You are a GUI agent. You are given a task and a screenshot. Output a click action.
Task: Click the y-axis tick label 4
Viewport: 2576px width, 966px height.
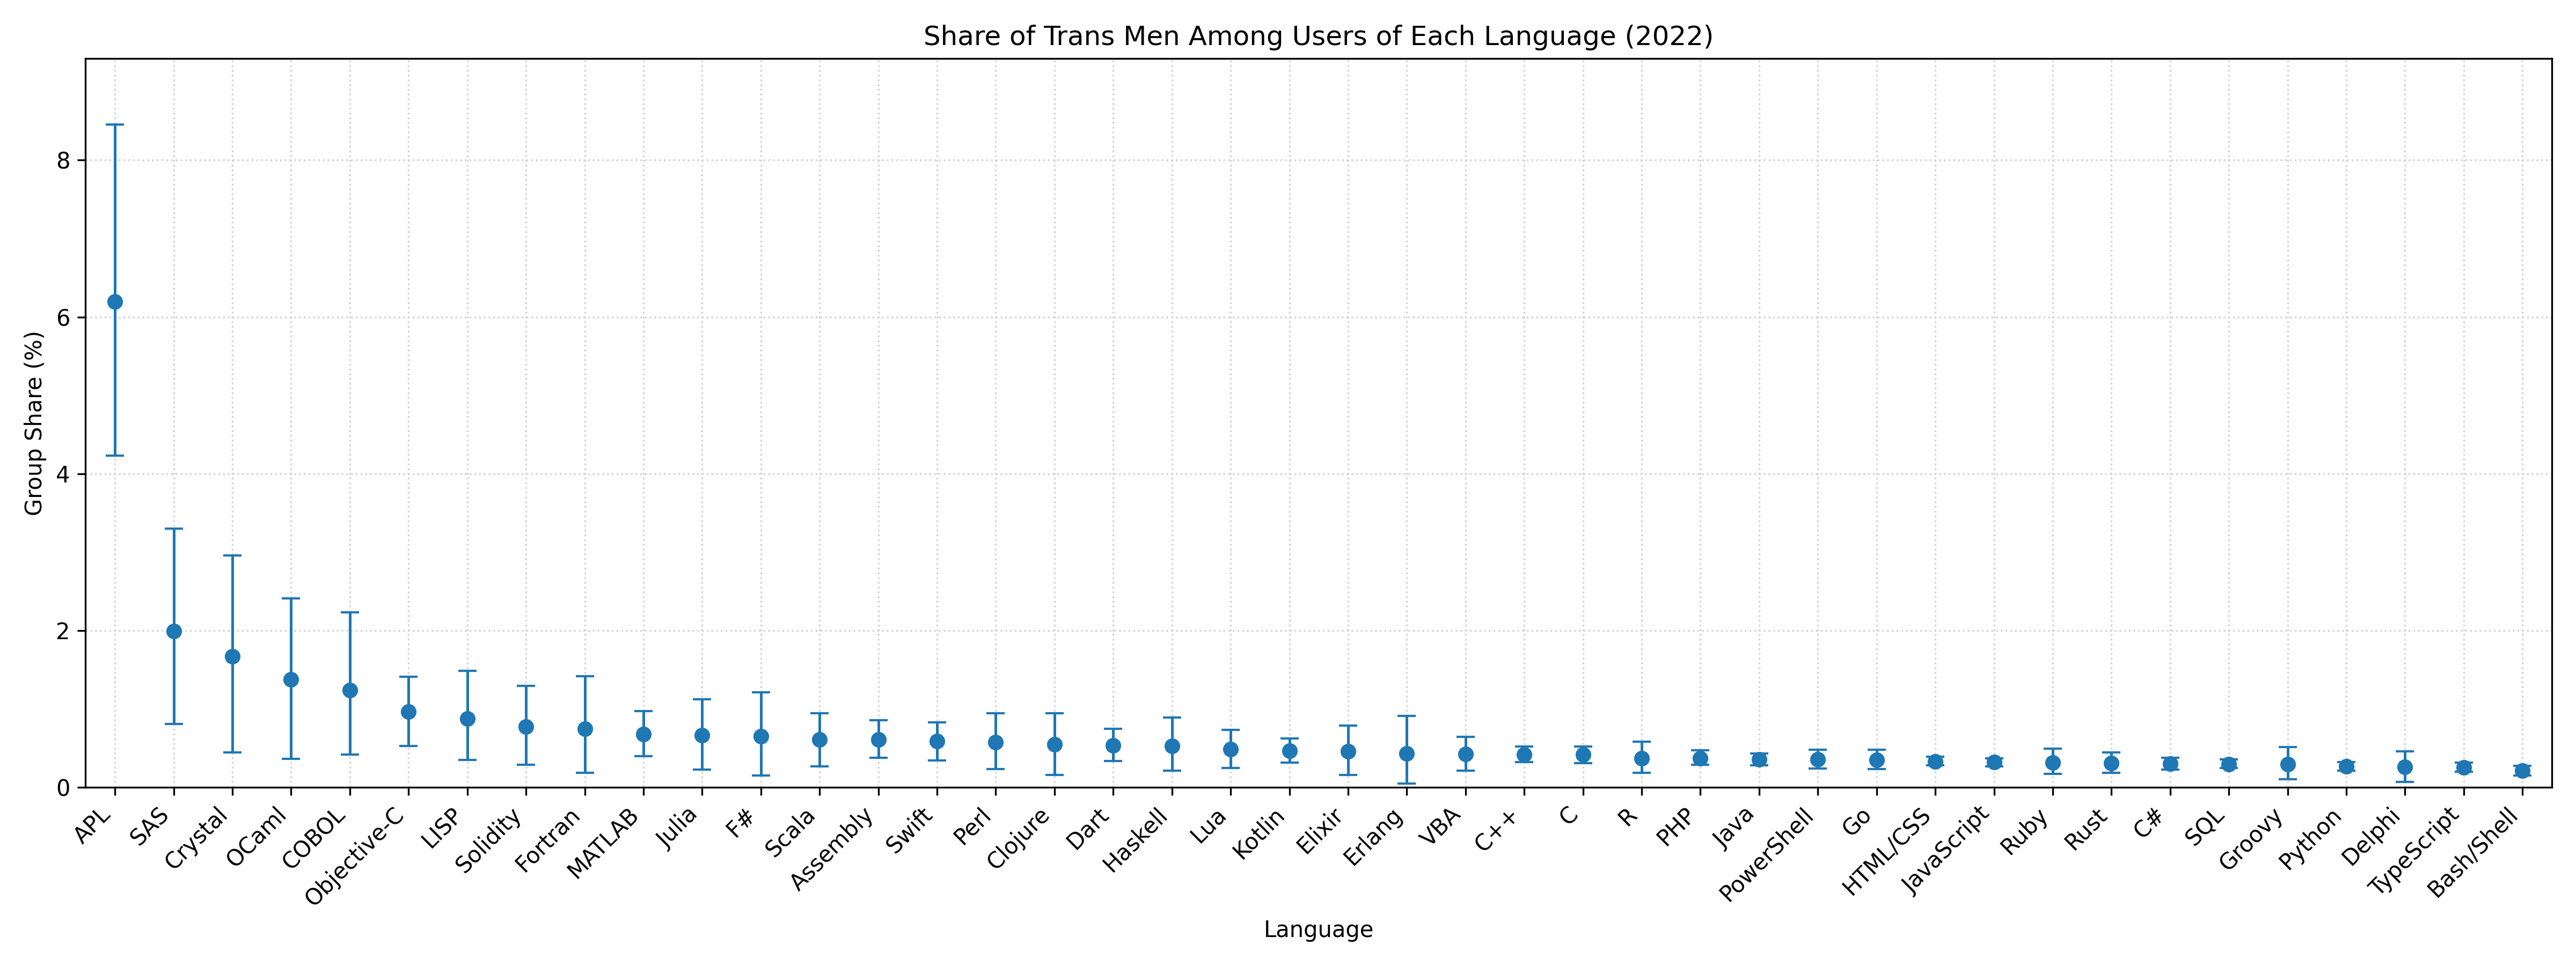click(x=62, y=474)
